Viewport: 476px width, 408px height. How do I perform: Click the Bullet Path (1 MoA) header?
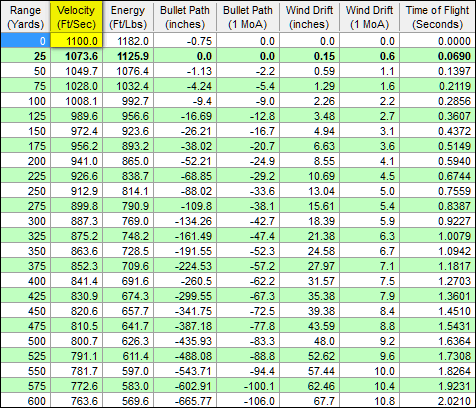point(248,17)
